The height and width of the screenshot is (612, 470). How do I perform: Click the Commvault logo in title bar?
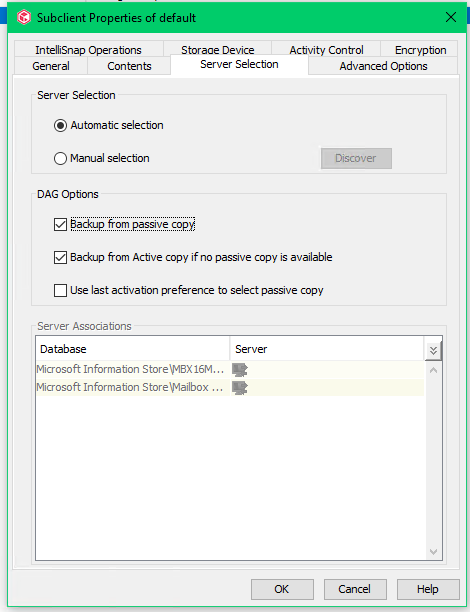click(24, 18)
